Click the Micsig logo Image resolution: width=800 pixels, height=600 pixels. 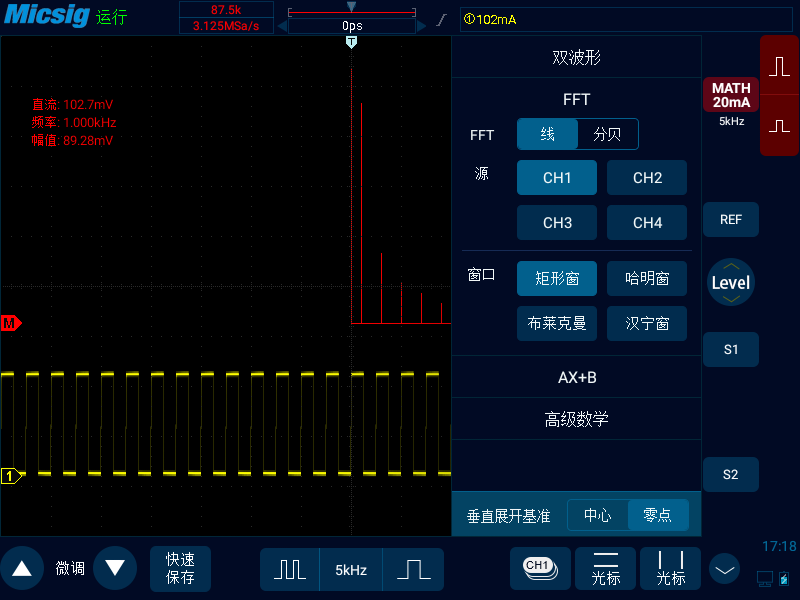tap(46, 15)
